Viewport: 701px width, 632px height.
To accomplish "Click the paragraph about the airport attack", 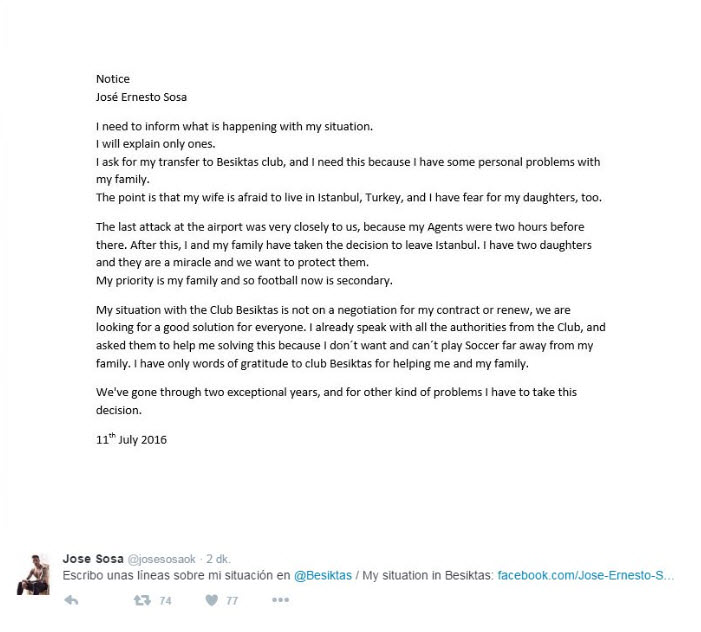I will click(x=343, y=244).
